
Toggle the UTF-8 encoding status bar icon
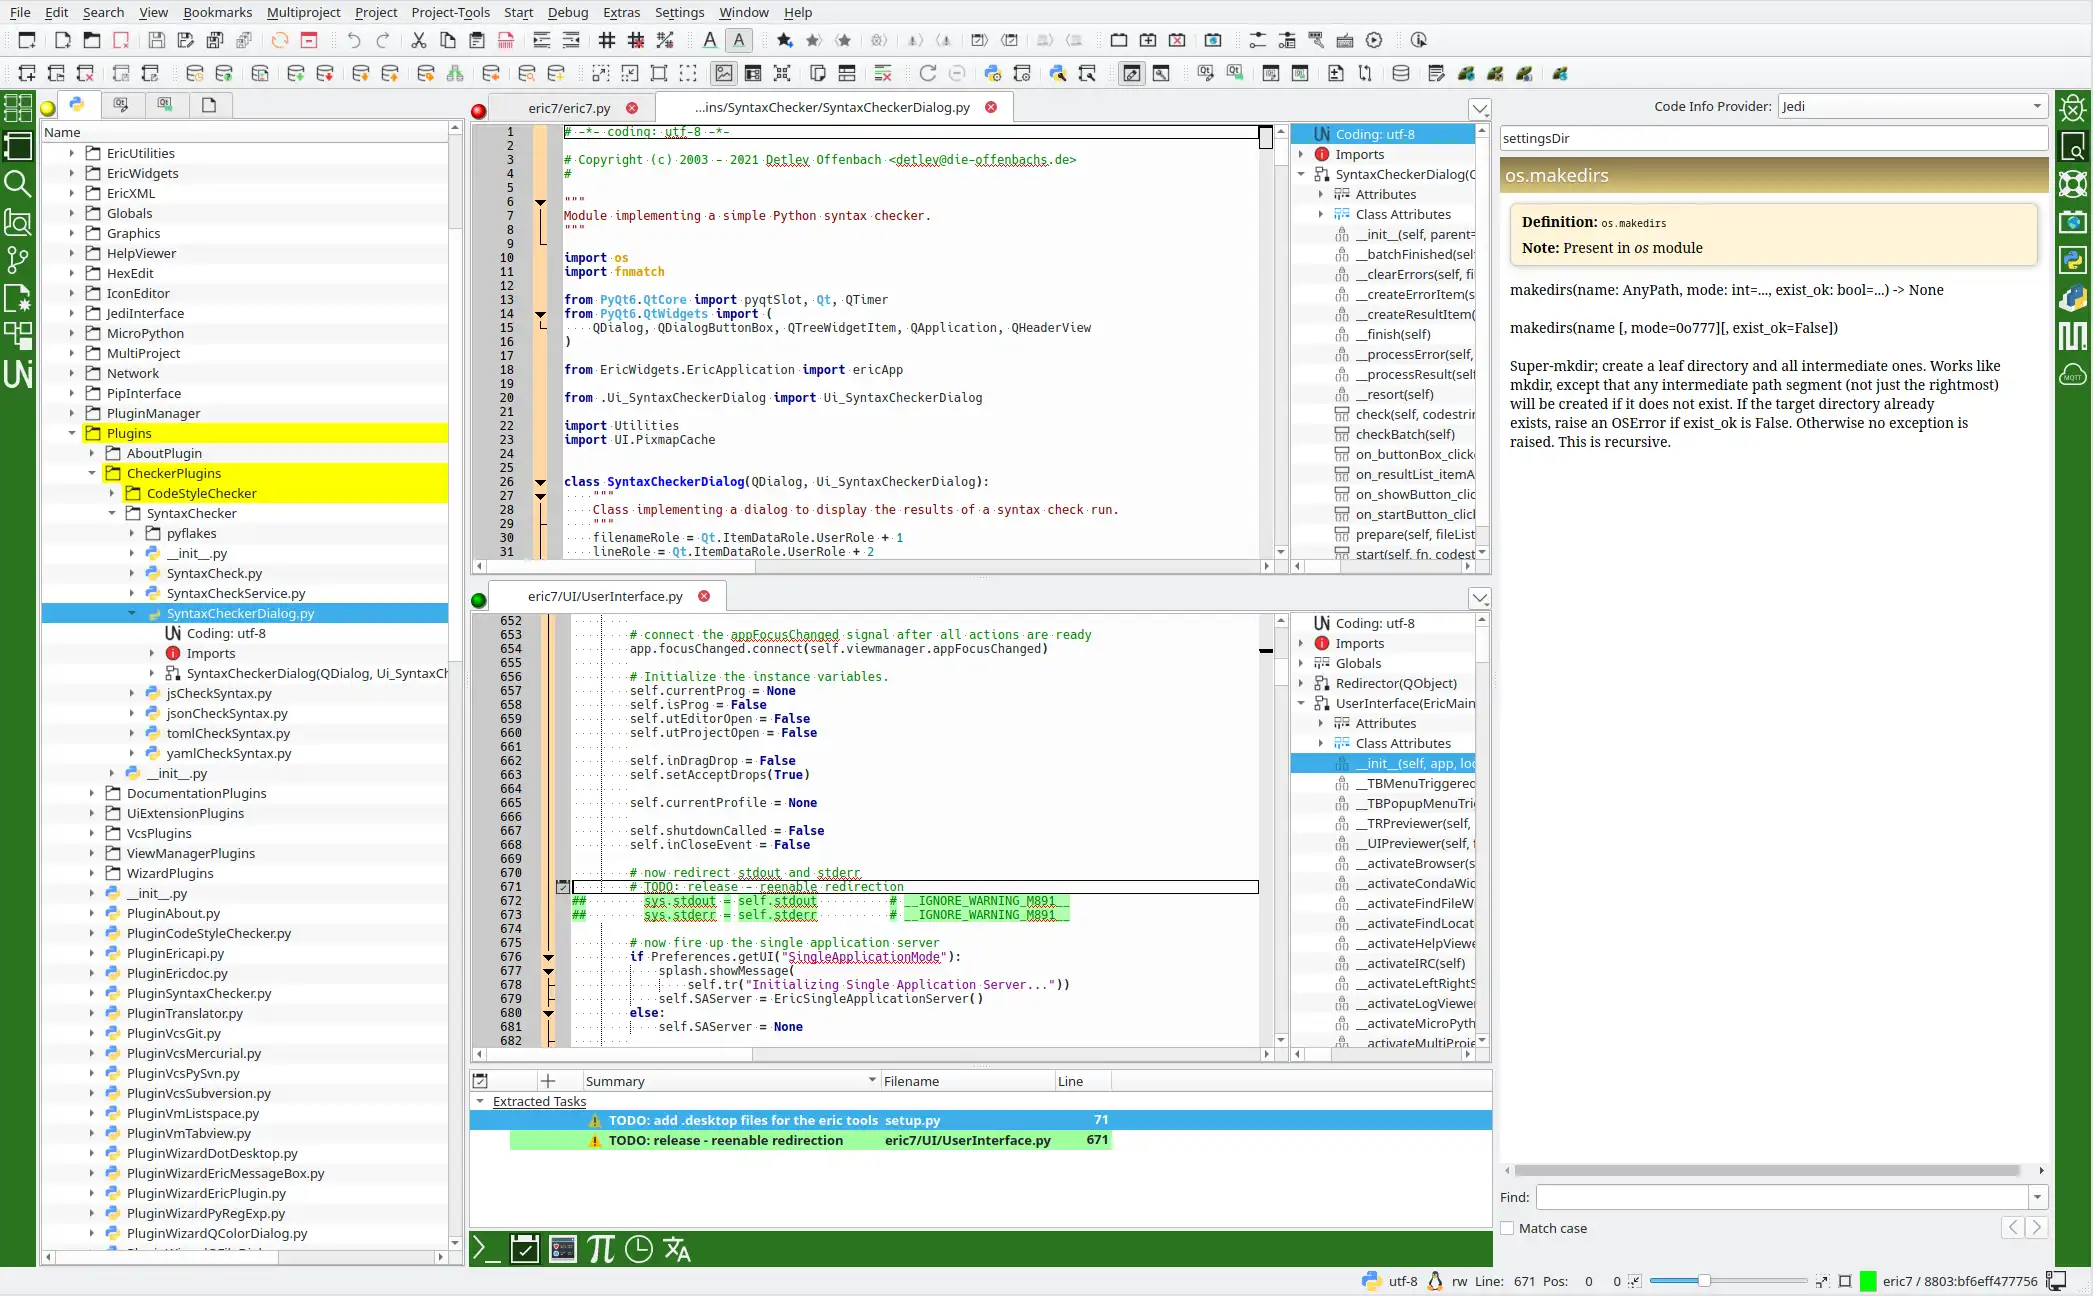tap(1401, 1280)
